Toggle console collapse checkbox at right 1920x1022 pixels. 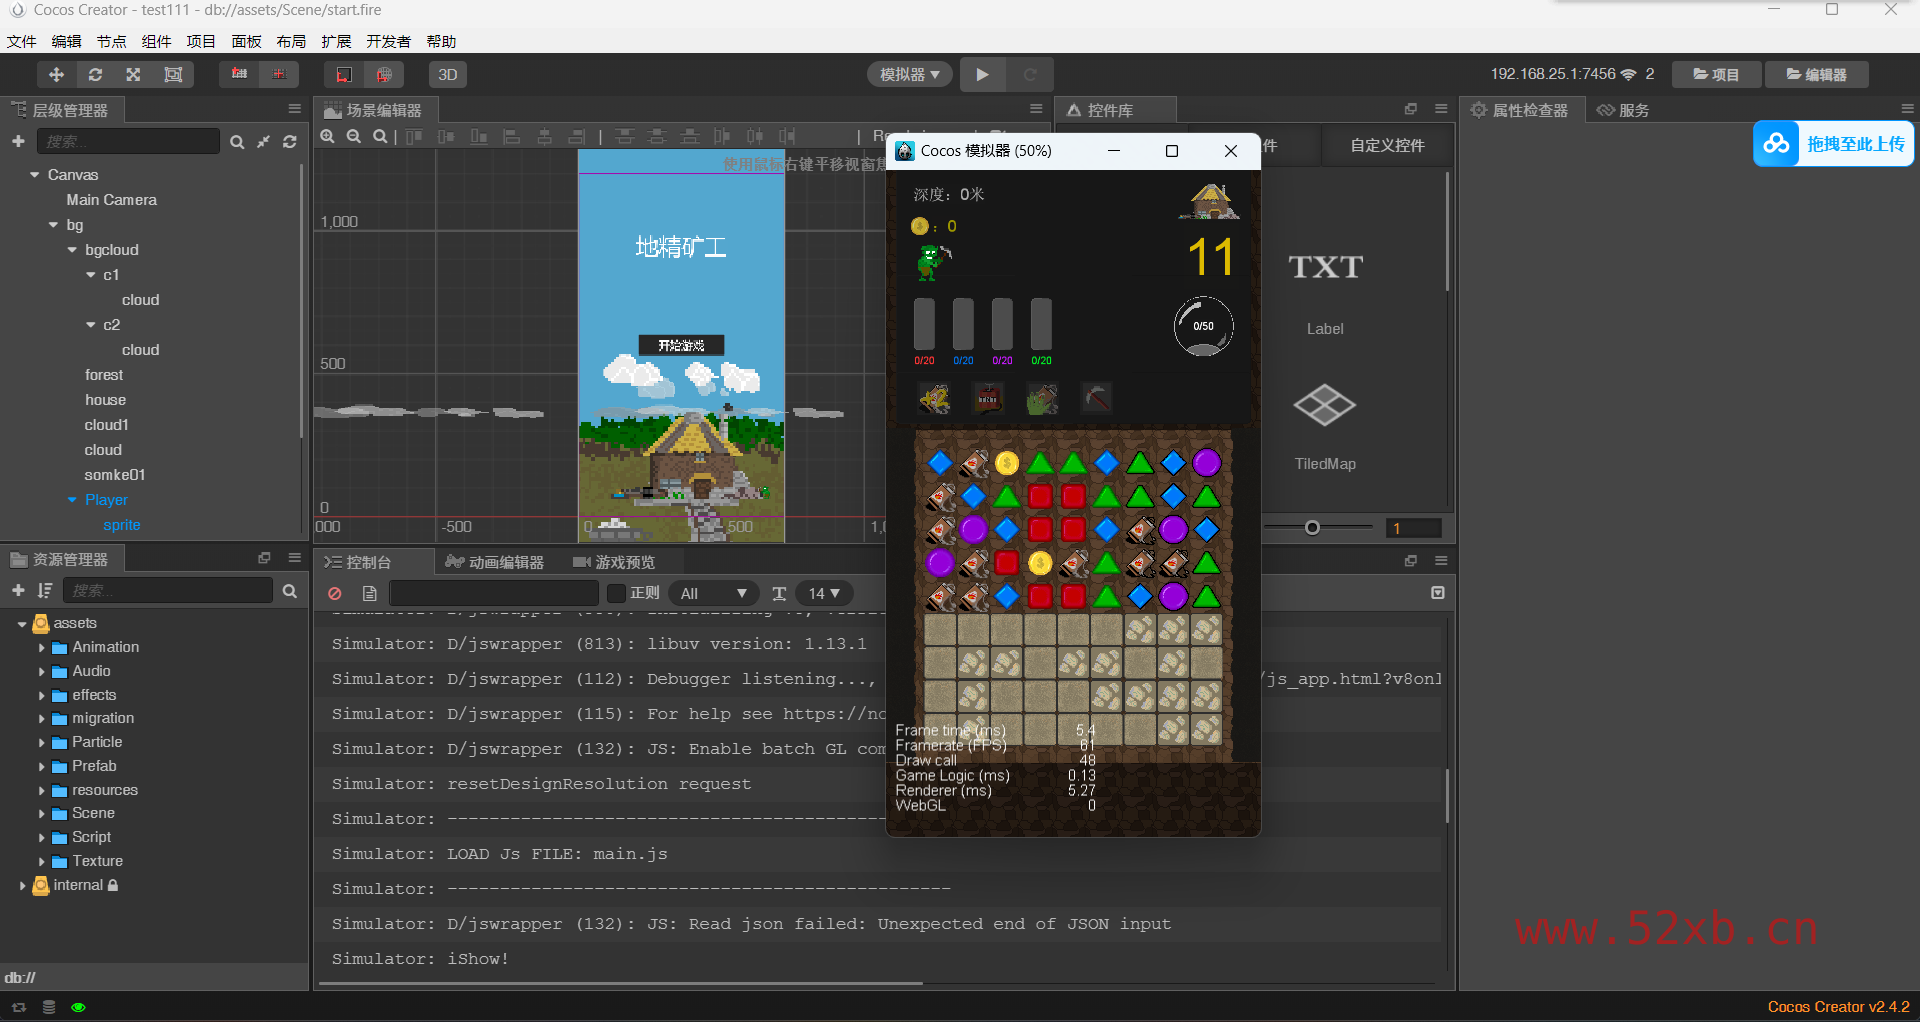pos(1438,593)
